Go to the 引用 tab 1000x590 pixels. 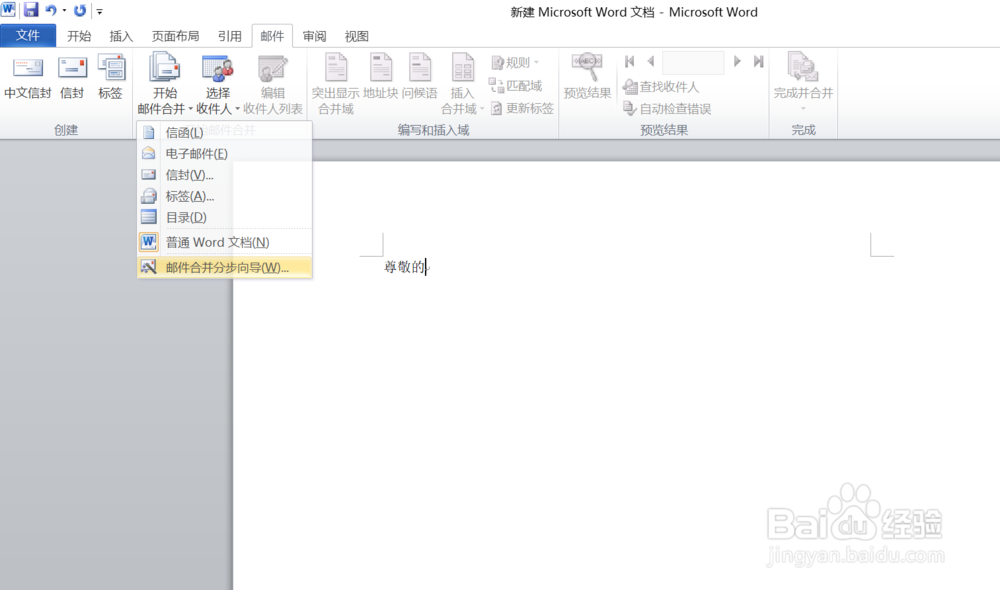click(230, 36)
